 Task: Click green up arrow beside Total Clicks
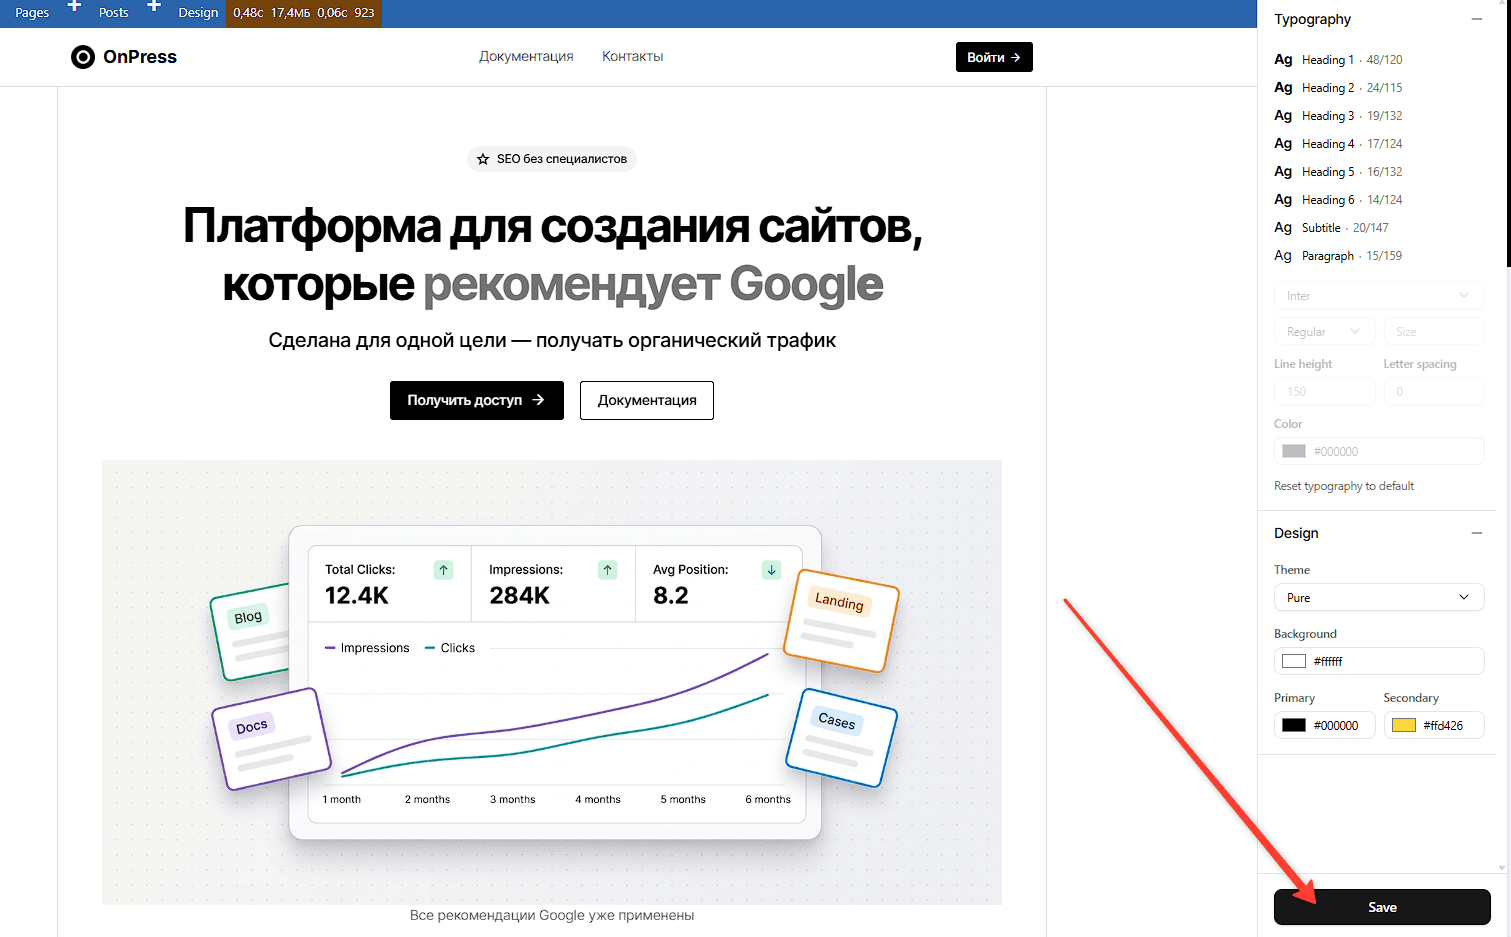(444, 570)
